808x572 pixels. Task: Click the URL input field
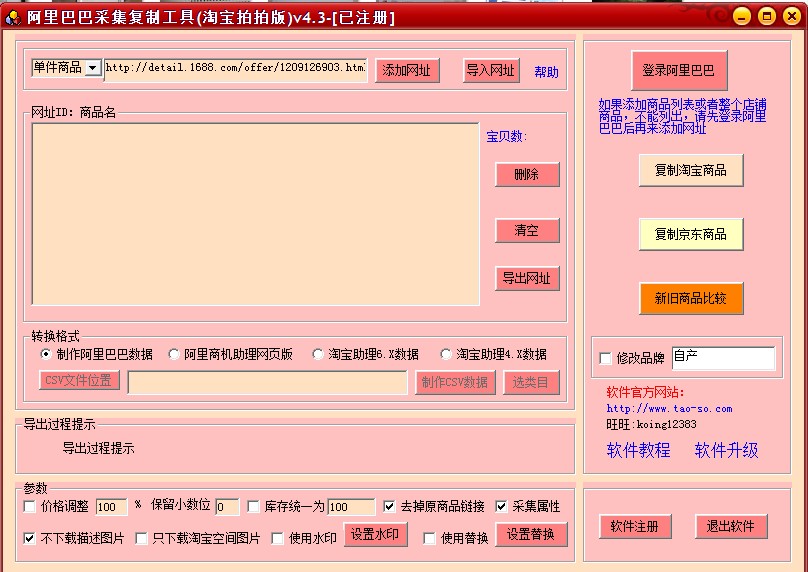click(x=235, y=70)
